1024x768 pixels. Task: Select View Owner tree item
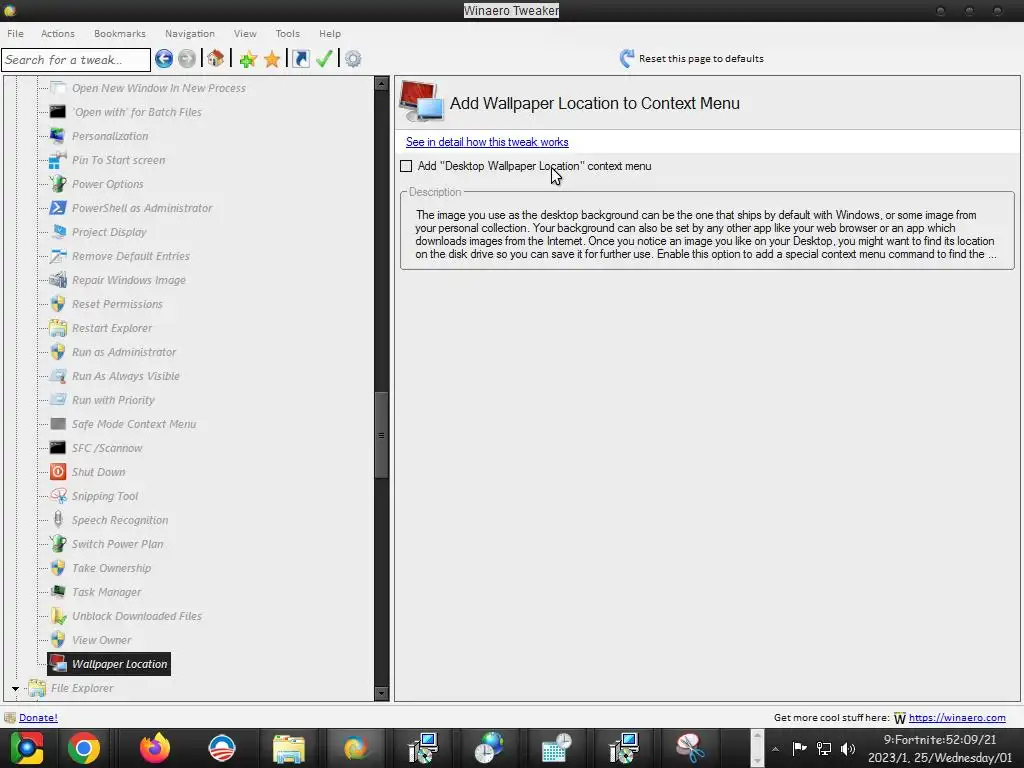click(101, 640)
